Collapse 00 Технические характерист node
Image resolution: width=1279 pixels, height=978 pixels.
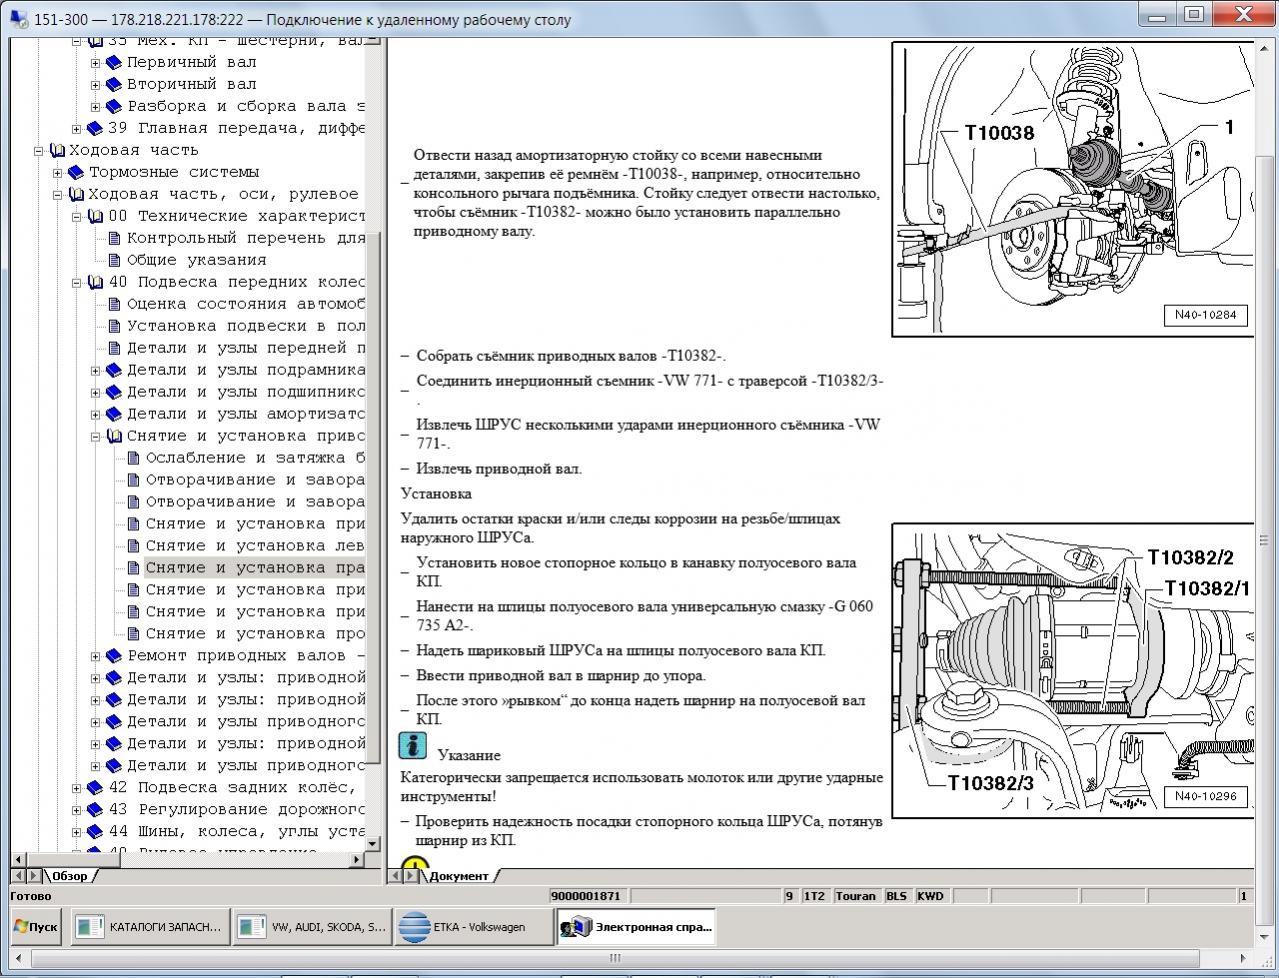(77, 216)
